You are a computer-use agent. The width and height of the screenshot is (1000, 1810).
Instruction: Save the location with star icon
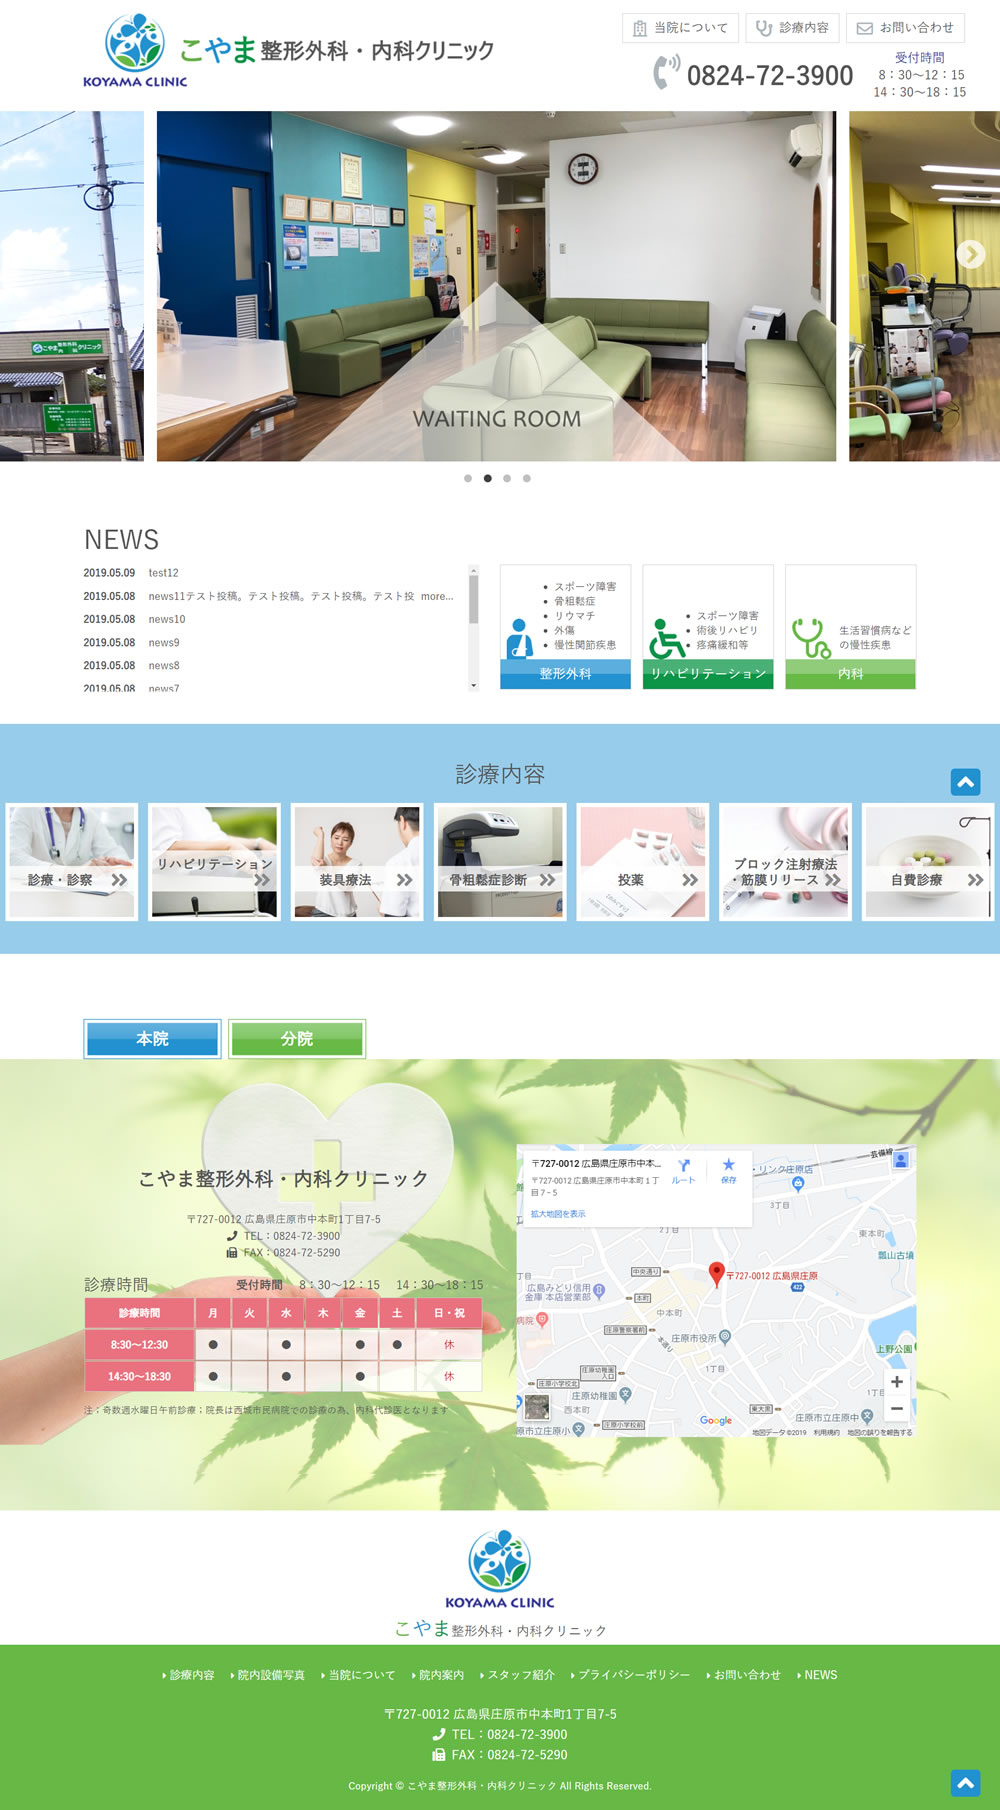coord(728,1170)
